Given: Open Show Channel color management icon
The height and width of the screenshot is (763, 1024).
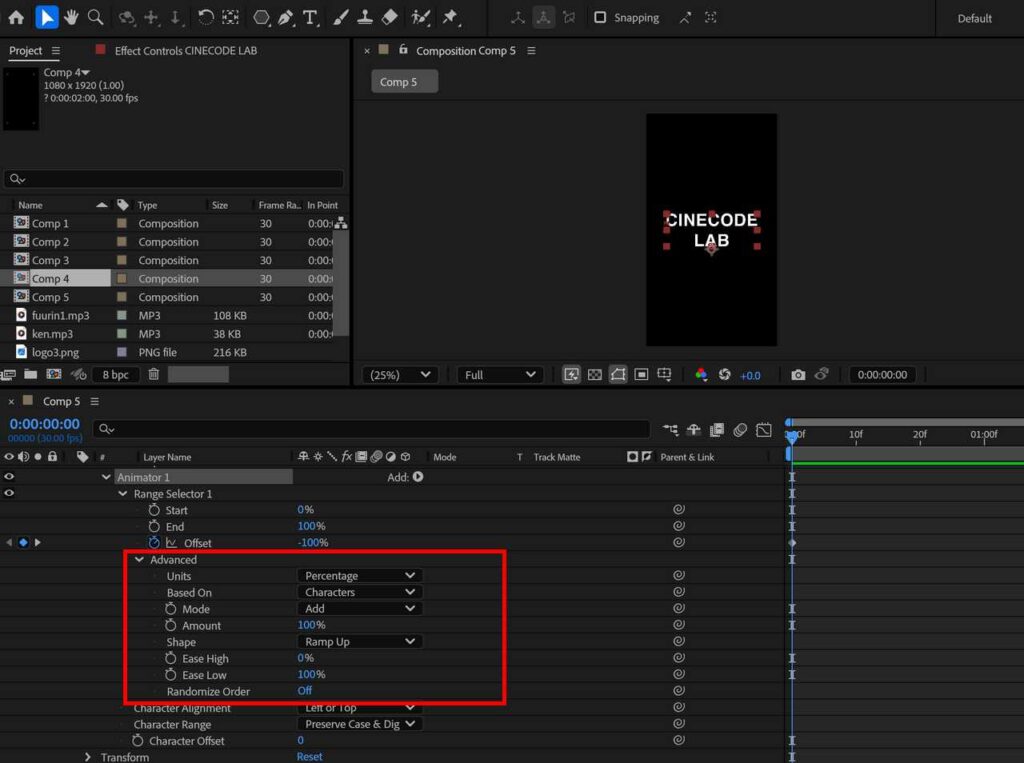Looking at the screenshot, I should (701, 374).
